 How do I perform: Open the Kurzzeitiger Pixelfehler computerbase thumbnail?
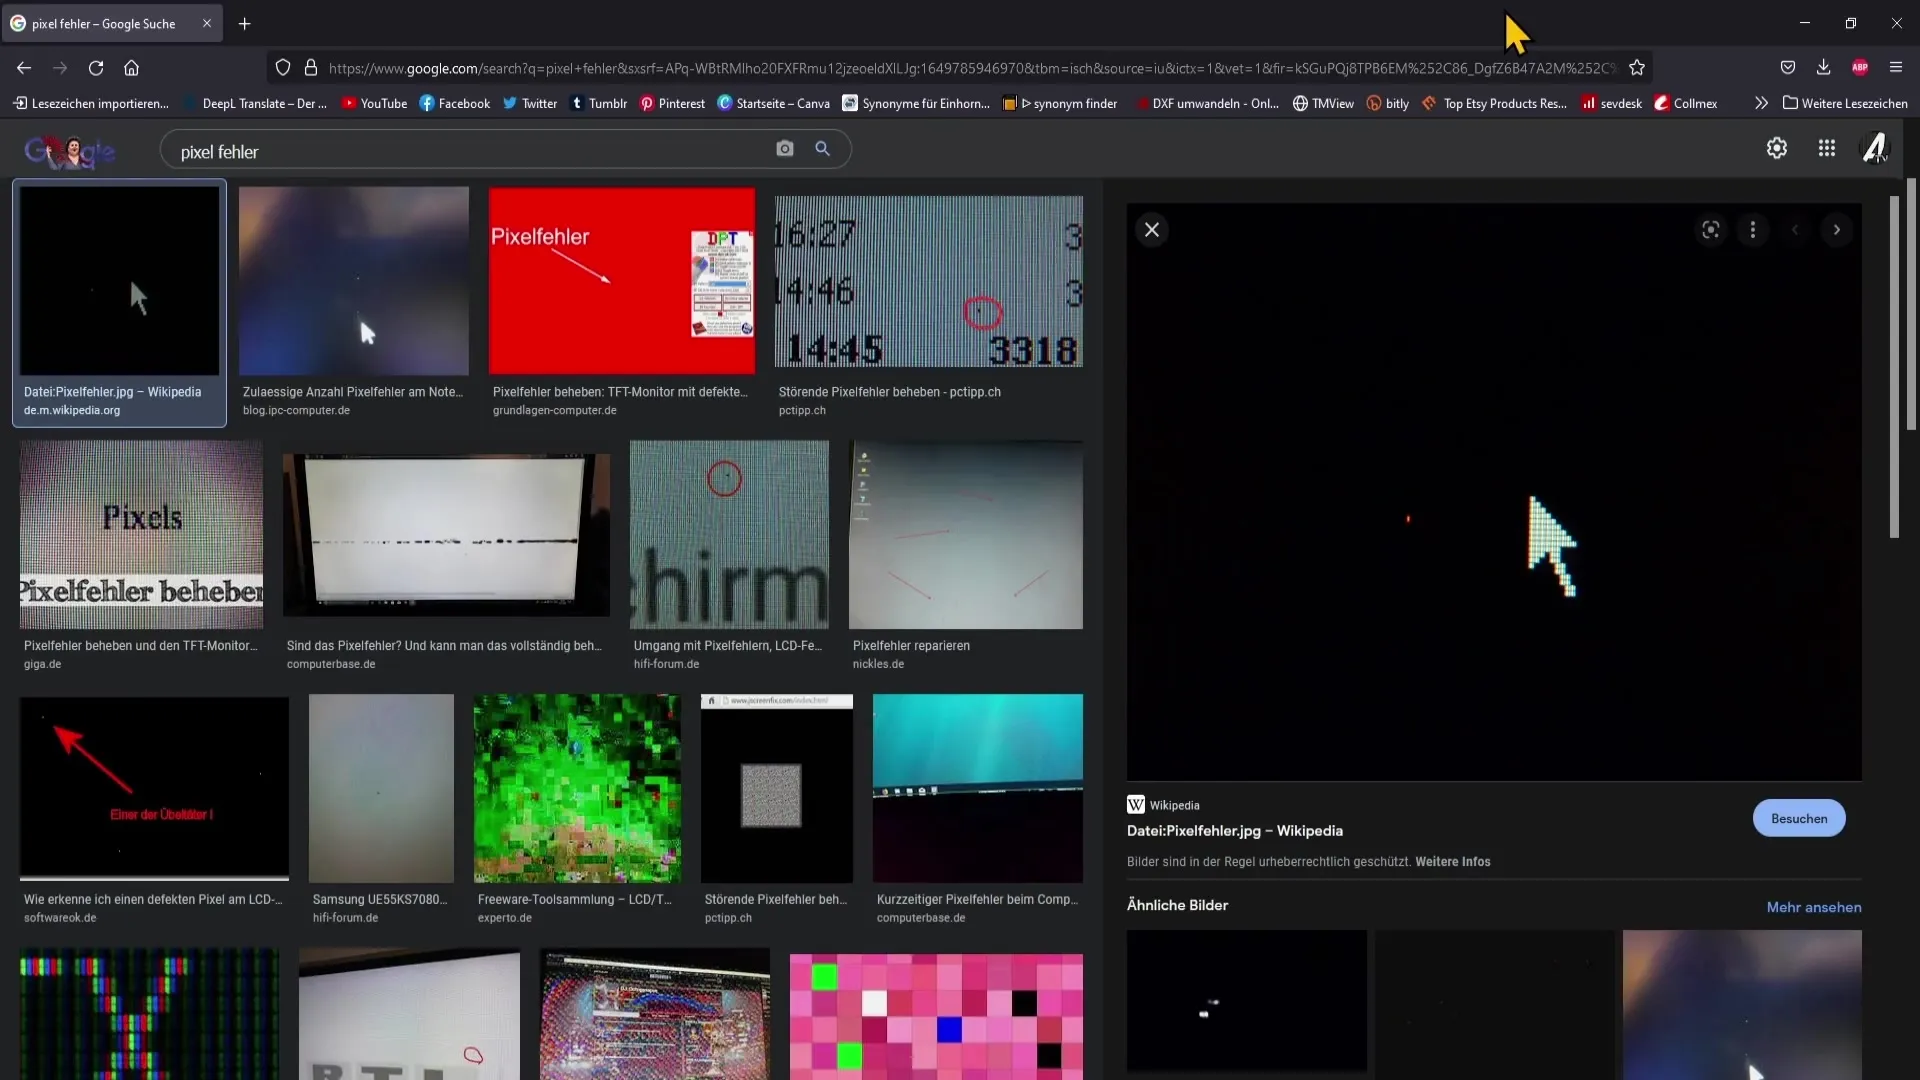click(x=978, y=788)
